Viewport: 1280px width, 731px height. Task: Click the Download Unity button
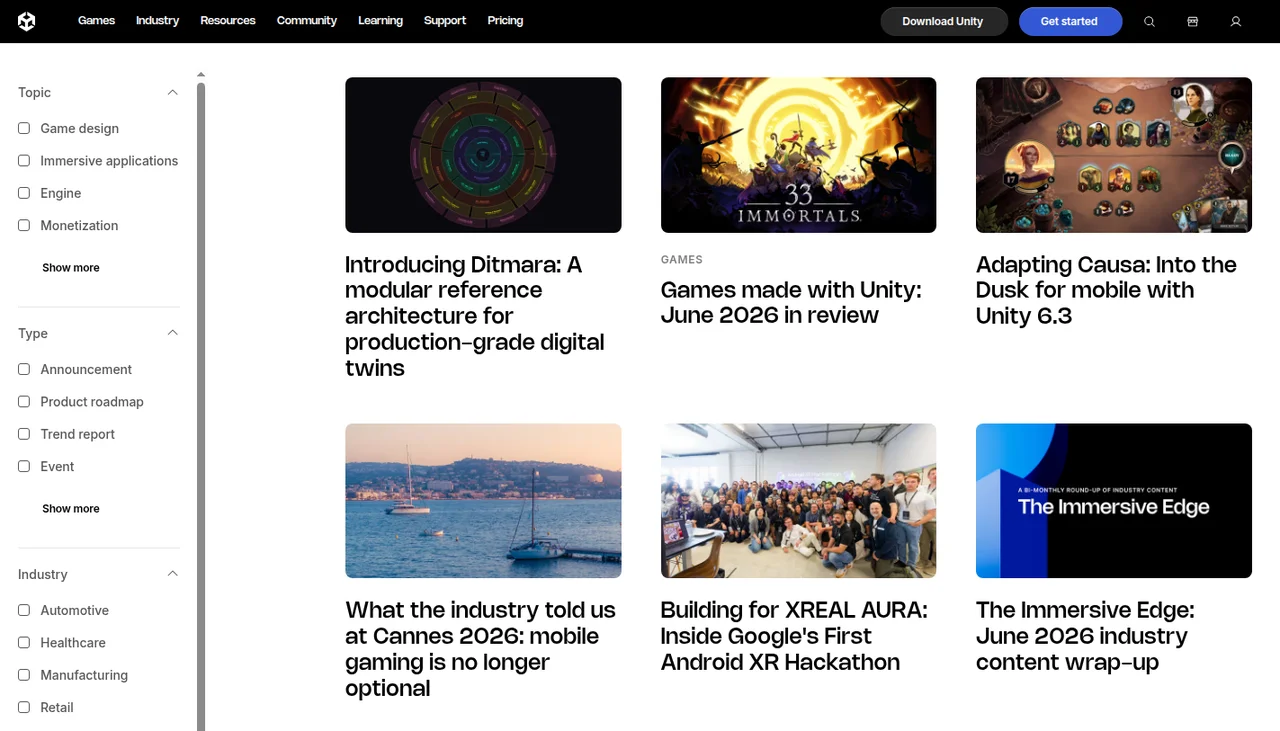[x=943, y=21]
